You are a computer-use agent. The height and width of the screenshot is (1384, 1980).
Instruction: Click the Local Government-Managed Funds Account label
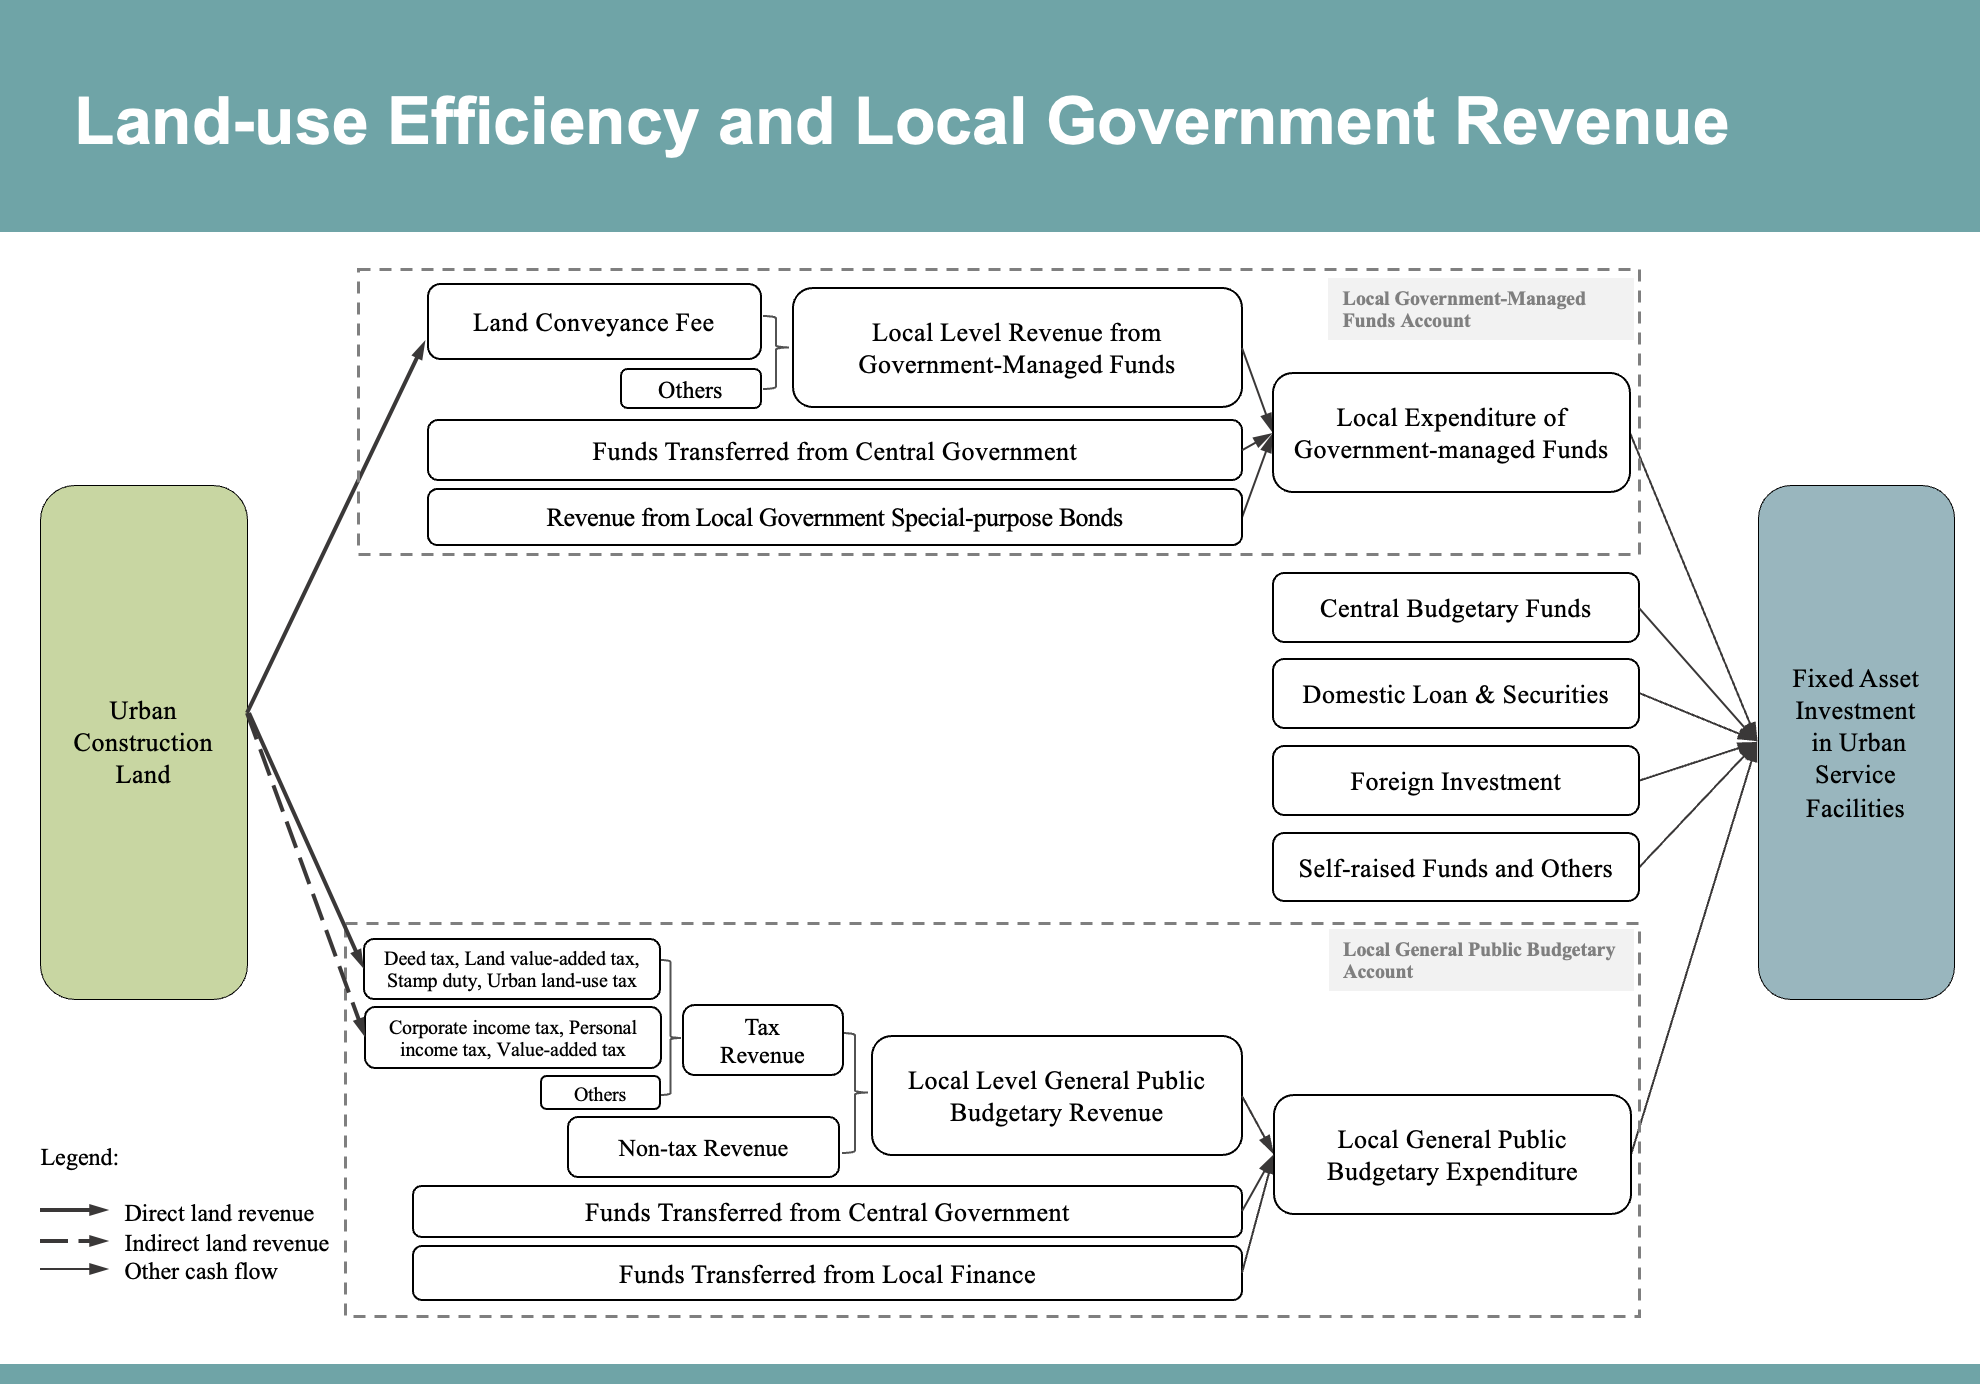tap(1480, 309)
